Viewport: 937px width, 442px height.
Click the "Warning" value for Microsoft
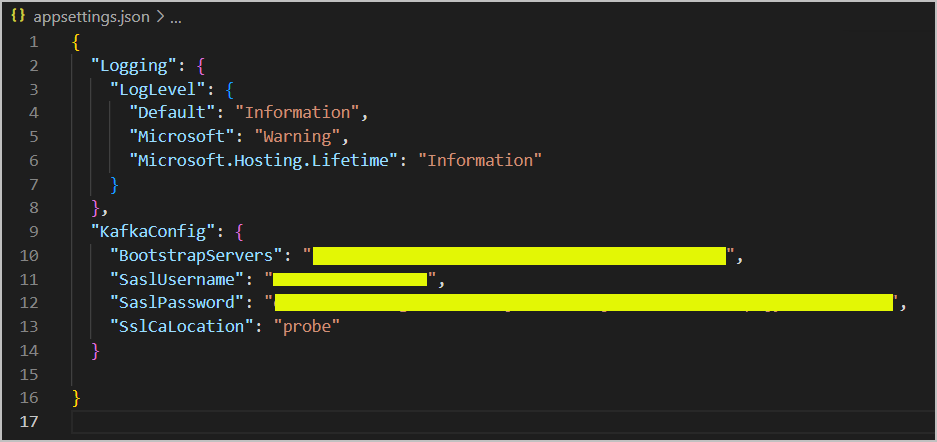[298, 136]
